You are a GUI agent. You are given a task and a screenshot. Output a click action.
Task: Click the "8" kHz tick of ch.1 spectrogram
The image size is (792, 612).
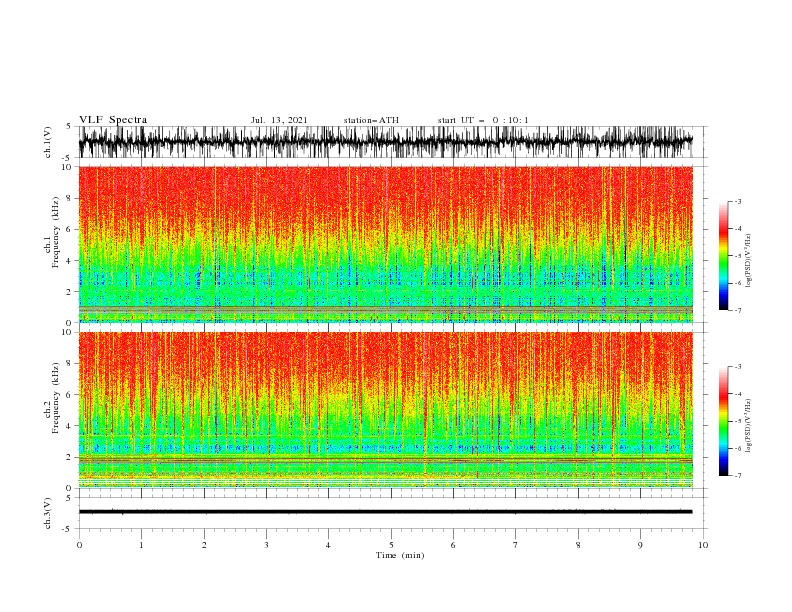click(70, 198)
